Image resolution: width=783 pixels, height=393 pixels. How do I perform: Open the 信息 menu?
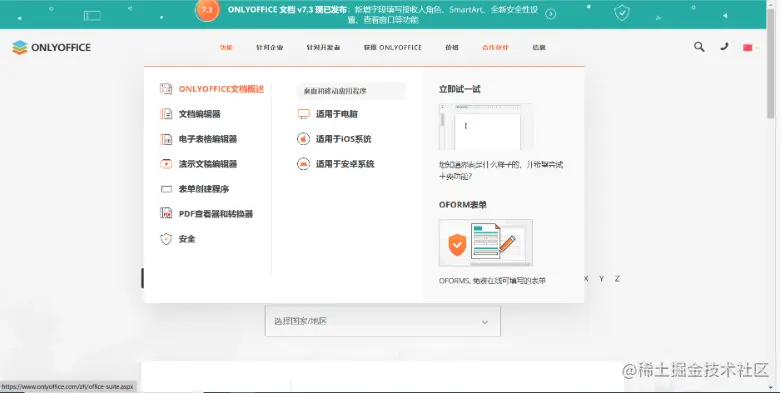click(539, 47)
